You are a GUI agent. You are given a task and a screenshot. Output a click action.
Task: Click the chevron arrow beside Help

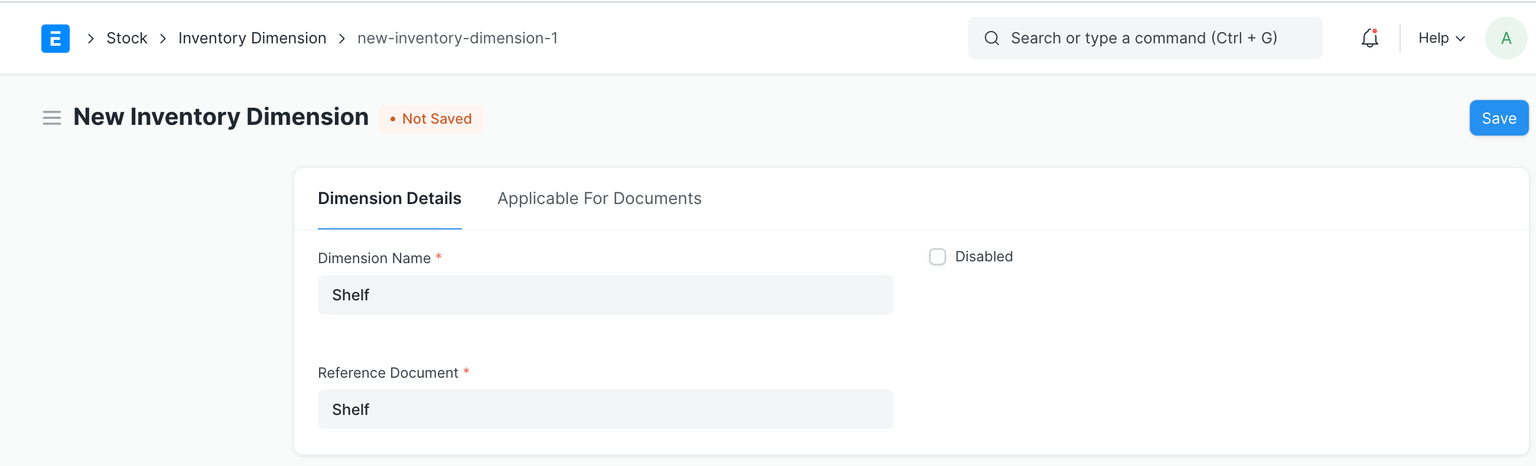1460,39
